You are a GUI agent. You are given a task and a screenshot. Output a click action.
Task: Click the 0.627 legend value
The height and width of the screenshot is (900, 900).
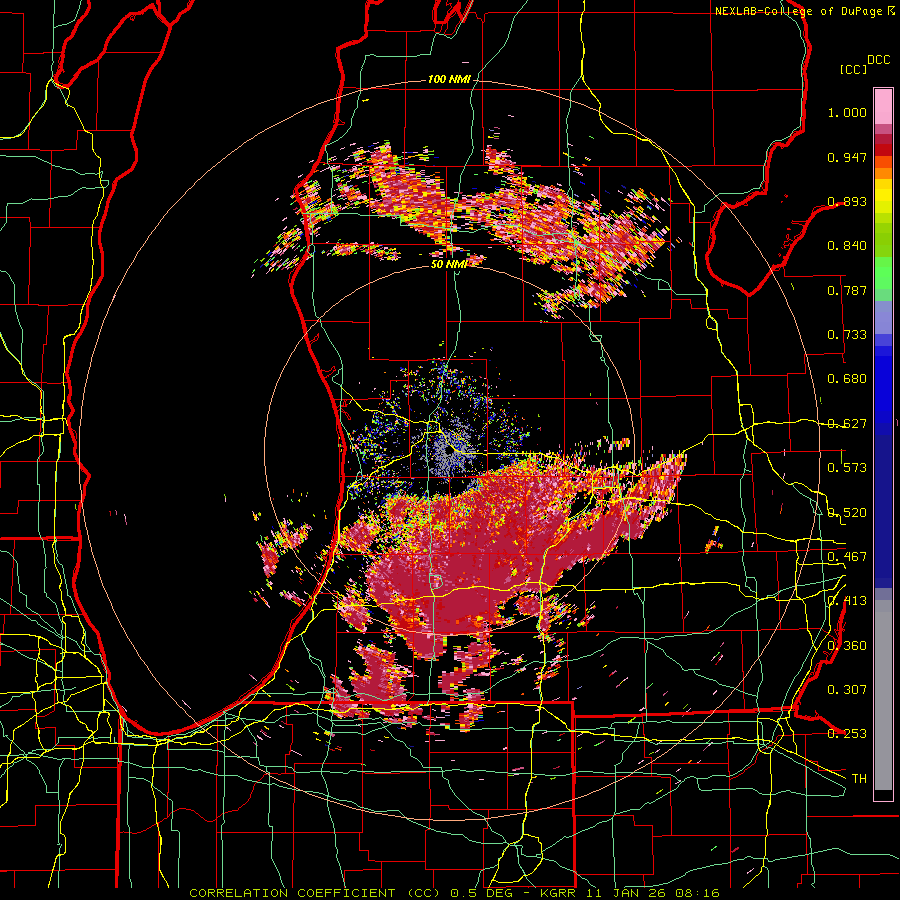tap(847, 424)
